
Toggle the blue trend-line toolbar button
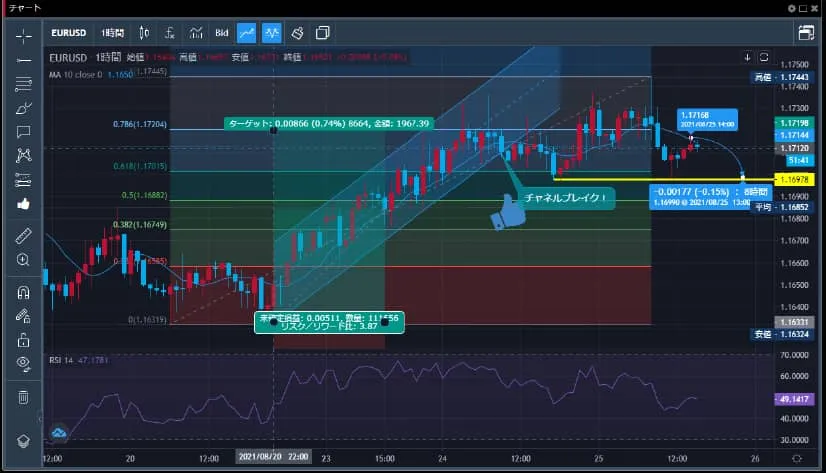[247, 33]
